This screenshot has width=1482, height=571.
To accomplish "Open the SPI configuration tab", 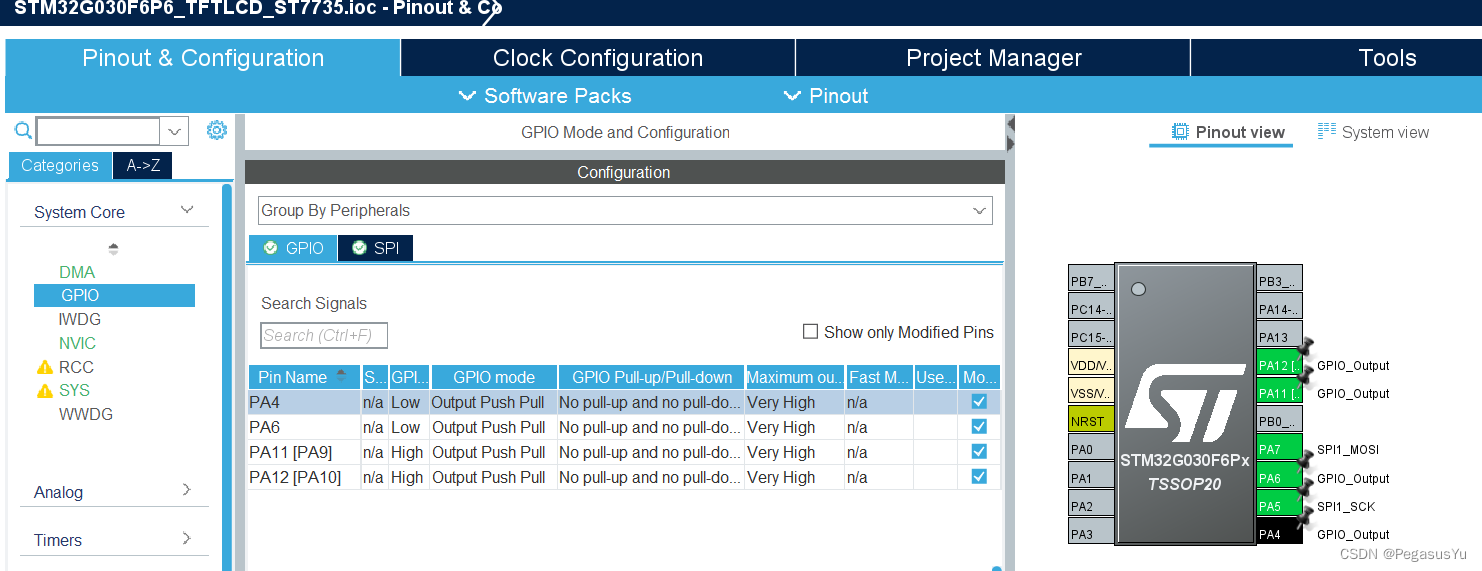I will 375,248.
